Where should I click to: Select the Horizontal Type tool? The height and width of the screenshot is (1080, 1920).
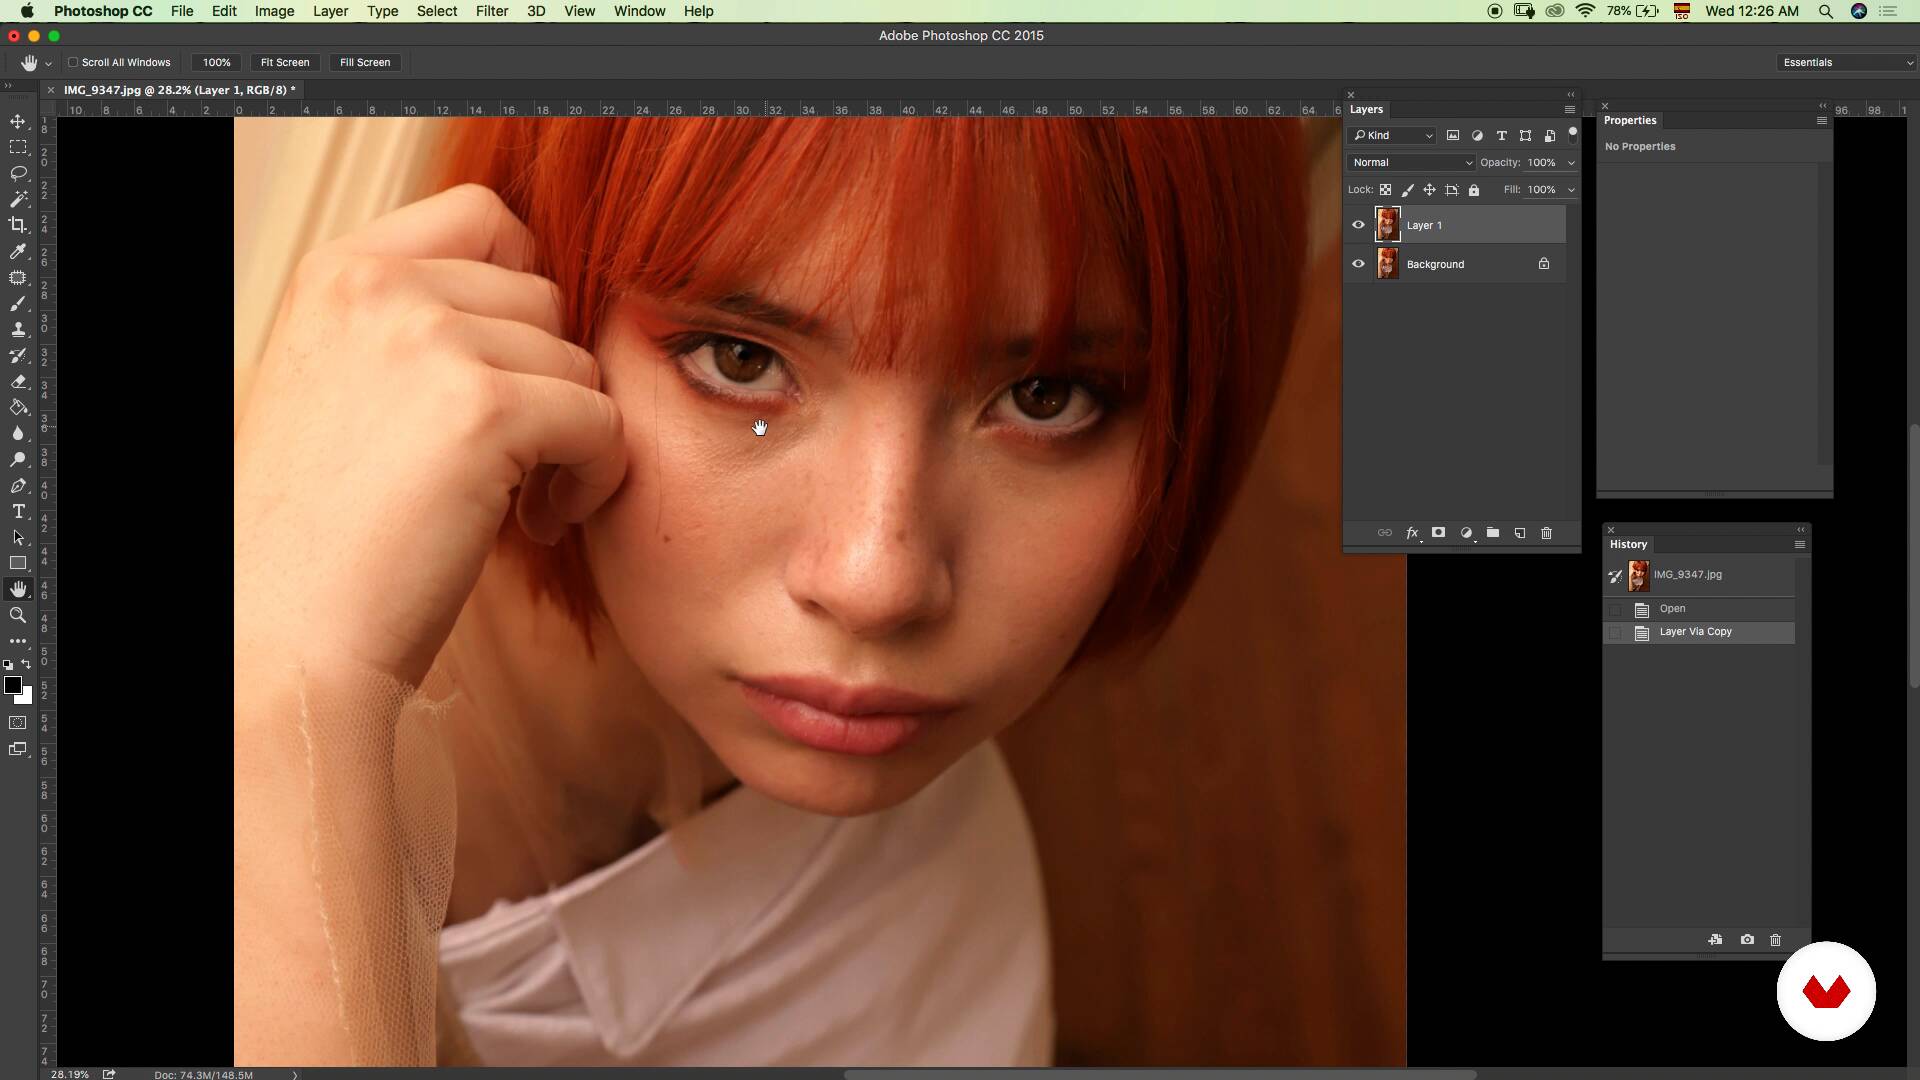tap(18, 511)
